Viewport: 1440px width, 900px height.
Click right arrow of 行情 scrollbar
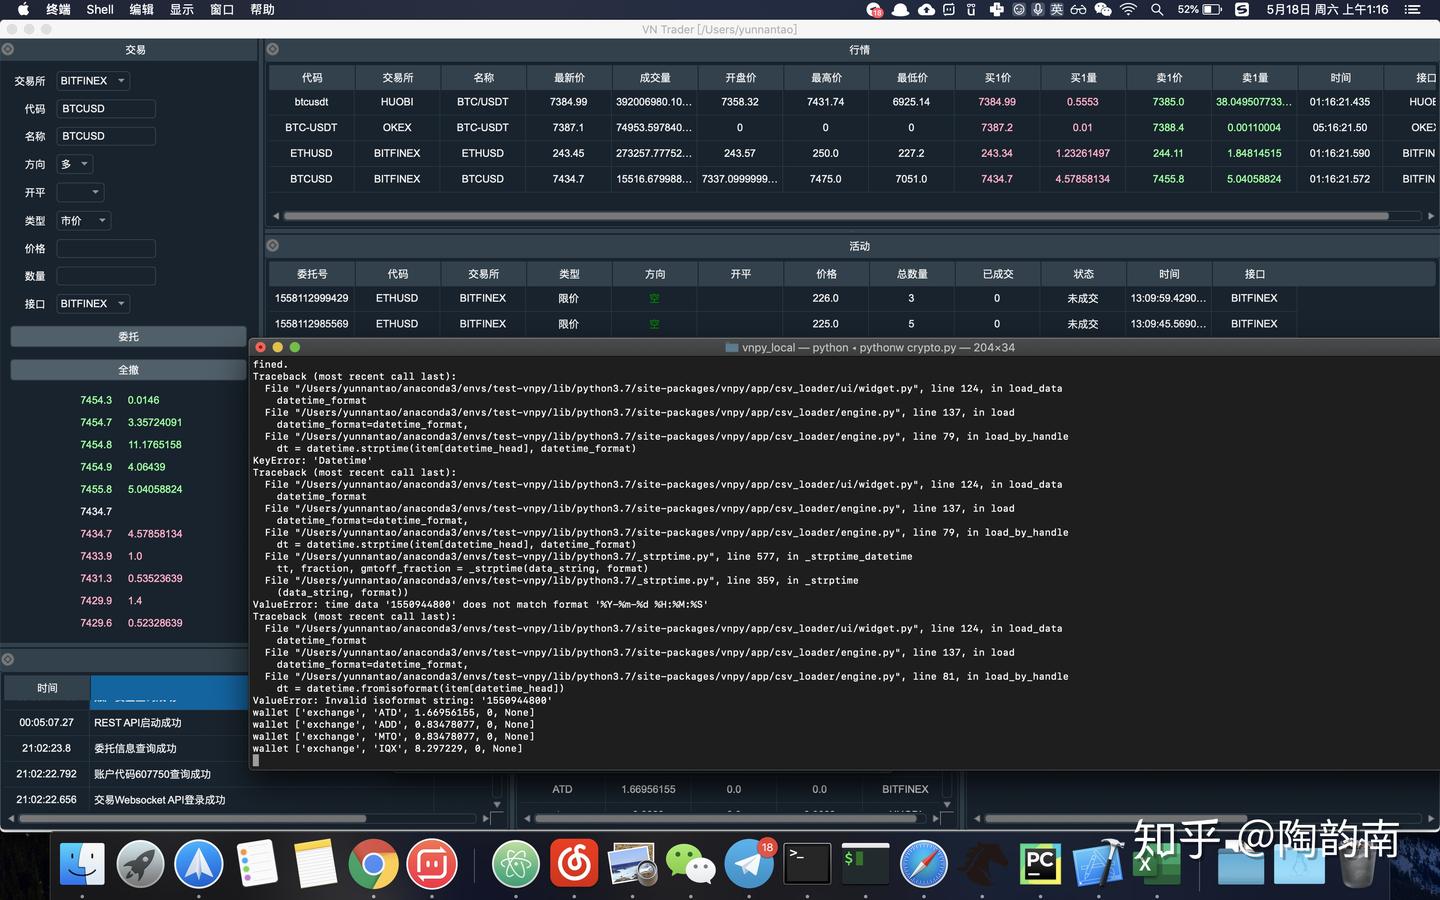pos(1430,216)
